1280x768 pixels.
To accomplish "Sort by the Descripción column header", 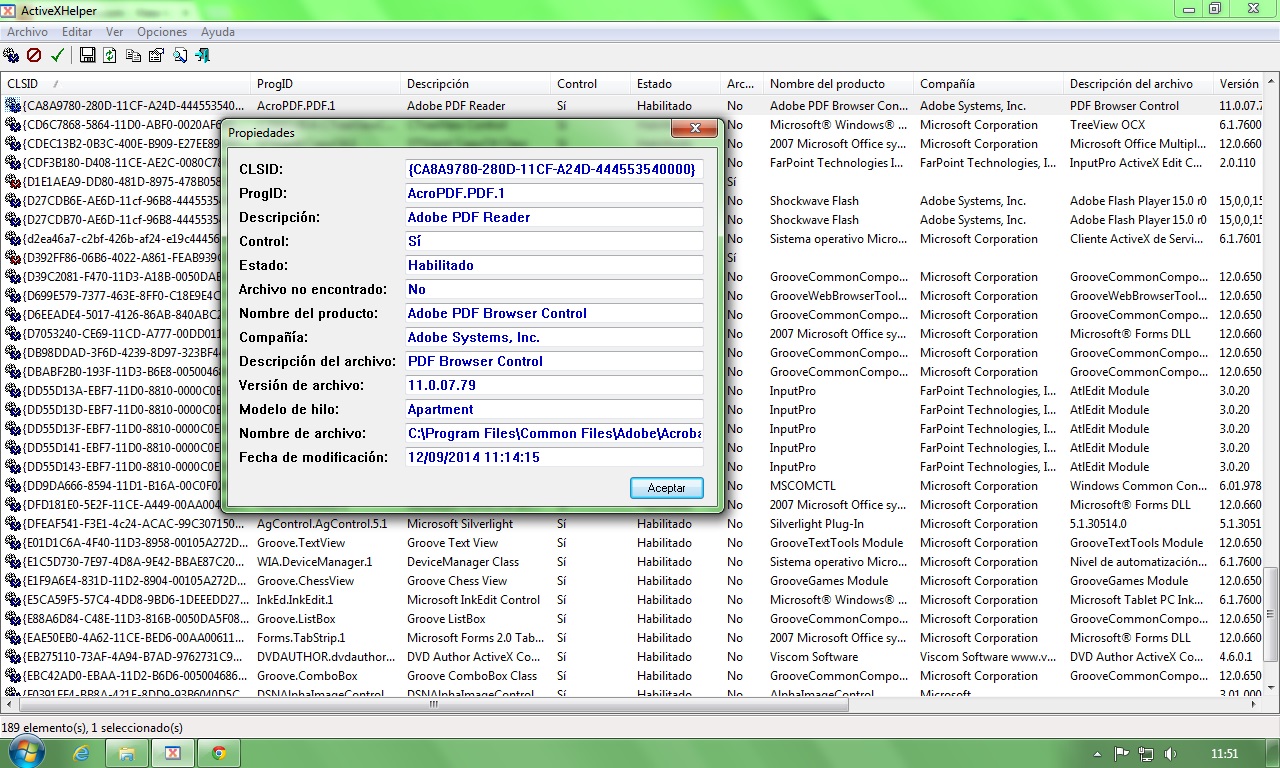I will pyautogui.click(x=475, y=84).
